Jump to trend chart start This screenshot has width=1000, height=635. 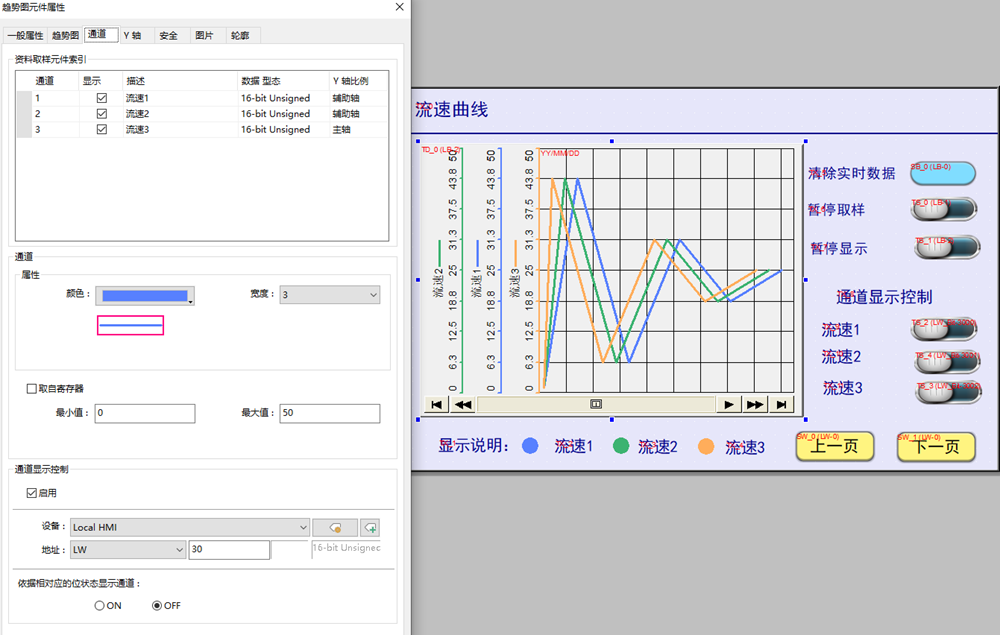(436, 404)
